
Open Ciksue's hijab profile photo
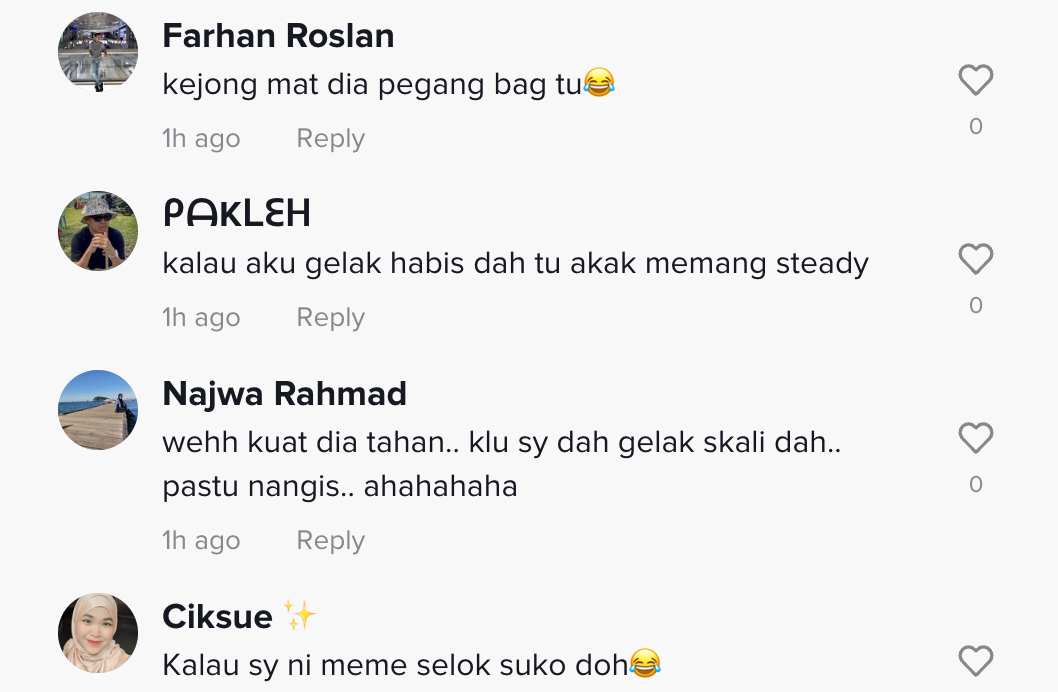tap(98, 633)
